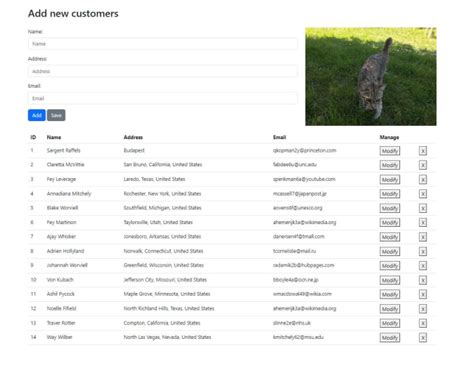Open Modify for Fey Martinon
Screen dimensions: 474x366
(390, 223)
